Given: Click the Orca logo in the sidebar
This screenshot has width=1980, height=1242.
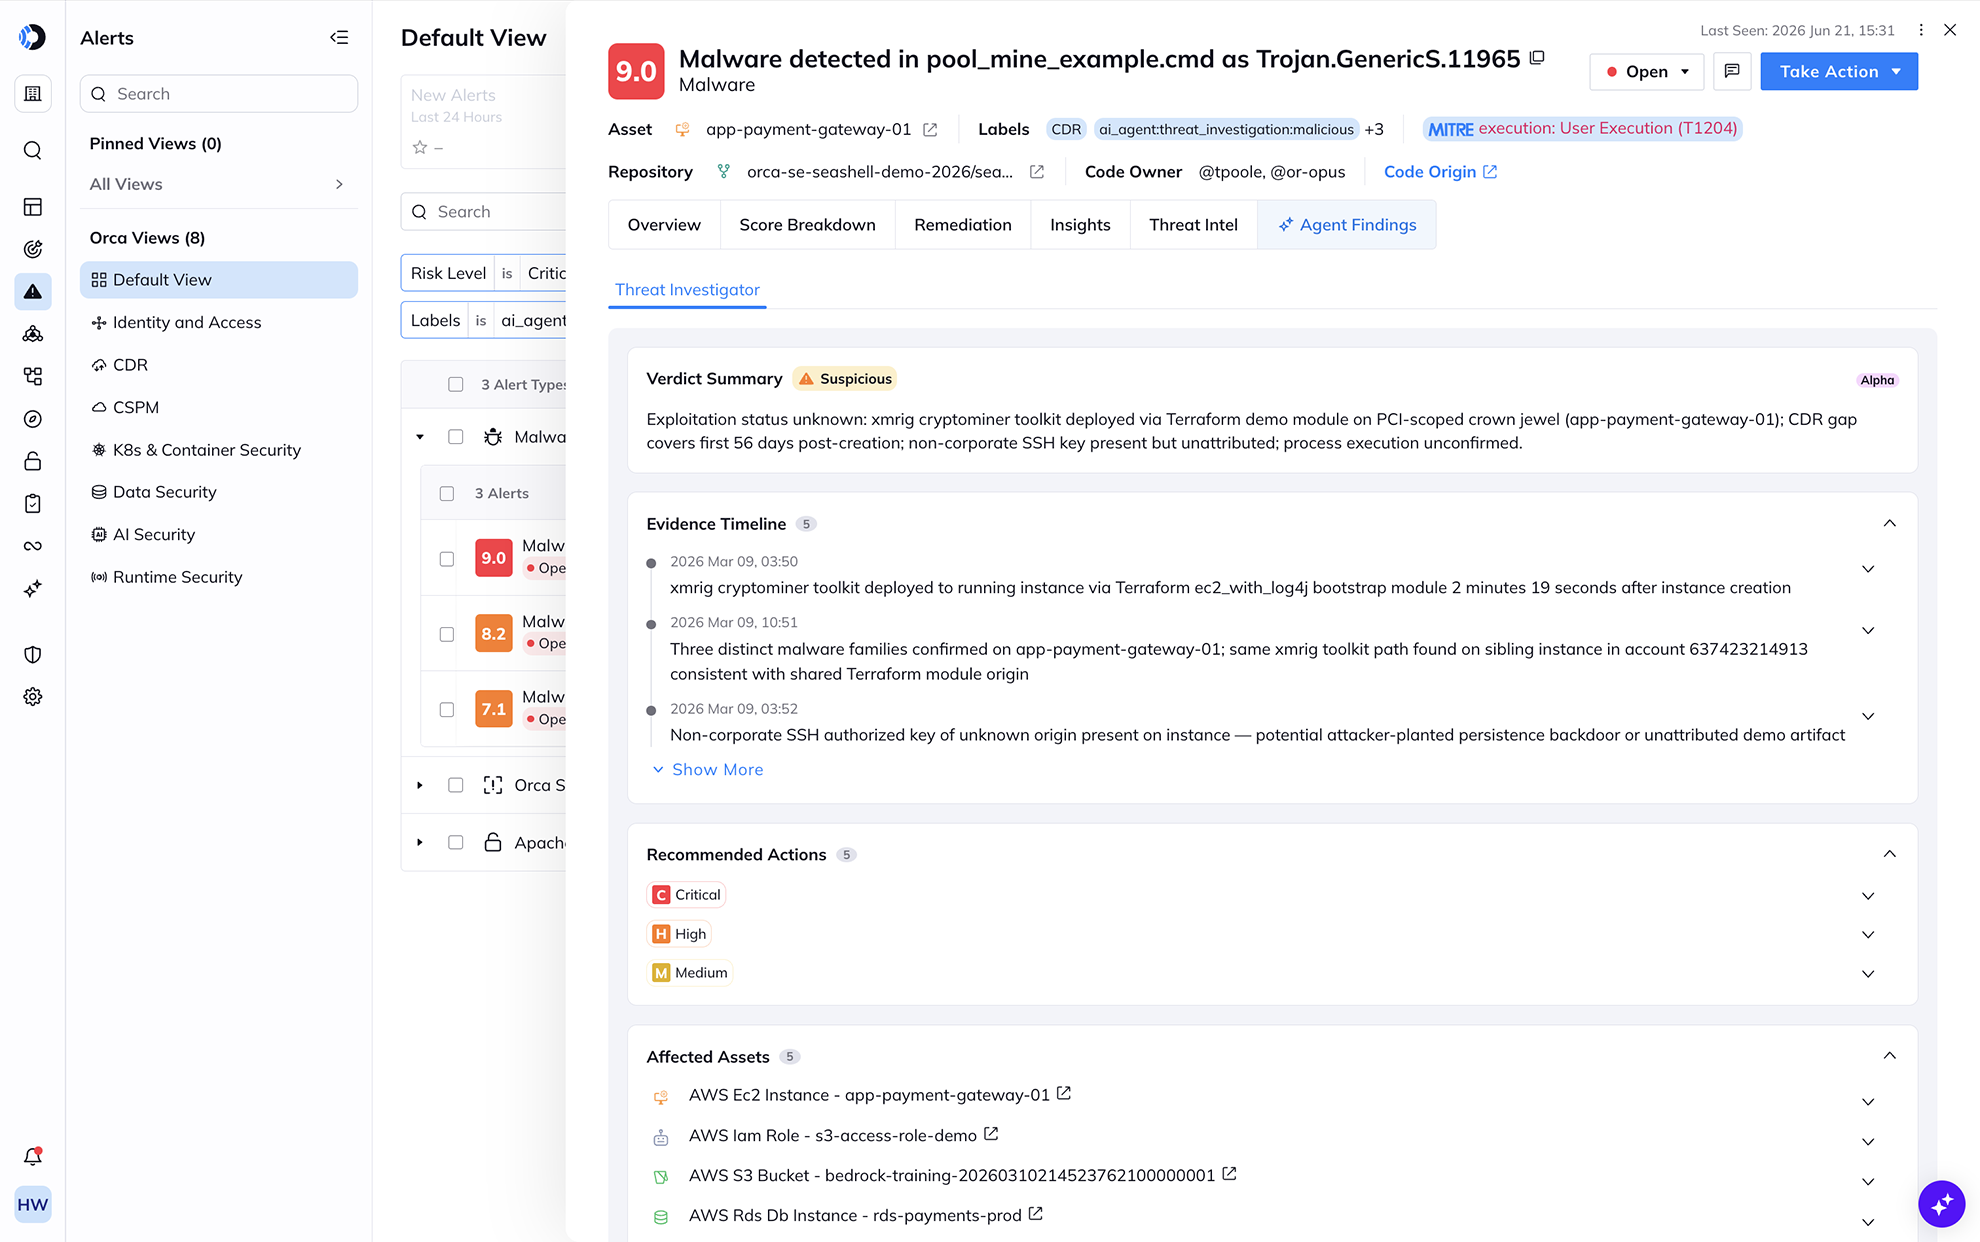Looking at the screenshot, I should 32,37.
